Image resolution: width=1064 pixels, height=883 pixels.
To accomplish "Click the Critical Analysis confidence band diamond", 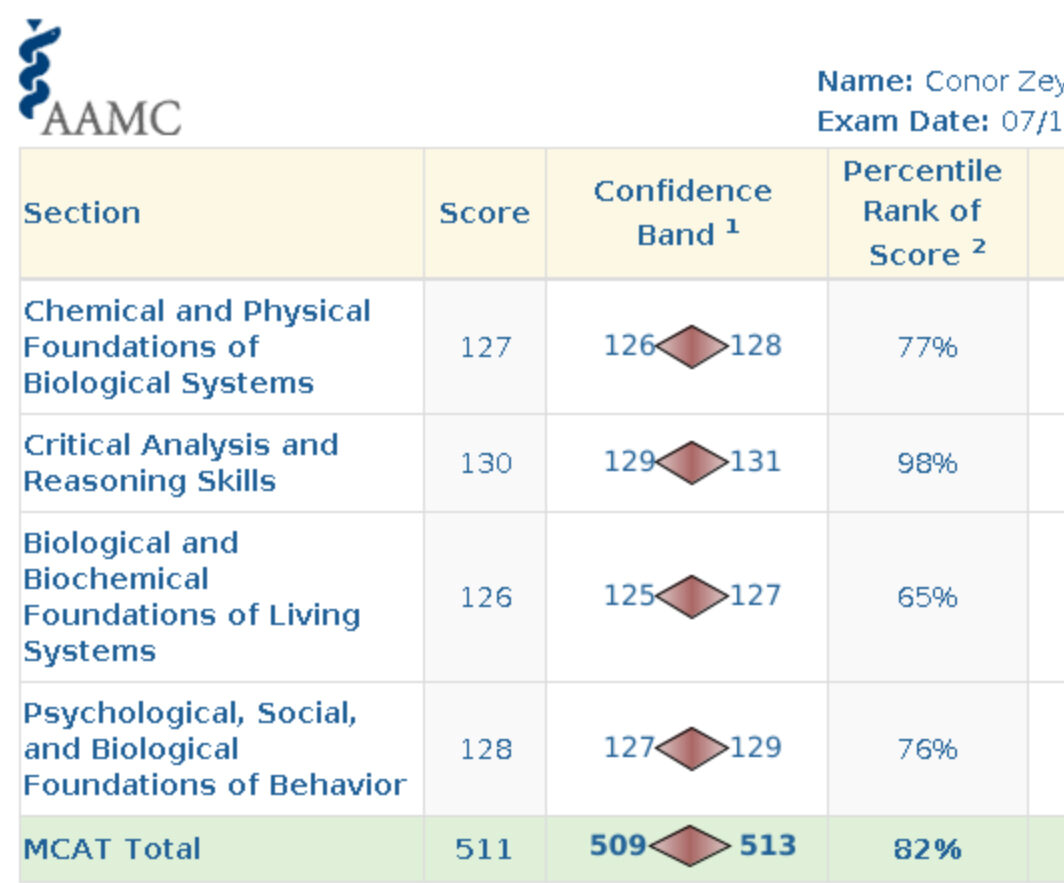I will click(692, 463).
